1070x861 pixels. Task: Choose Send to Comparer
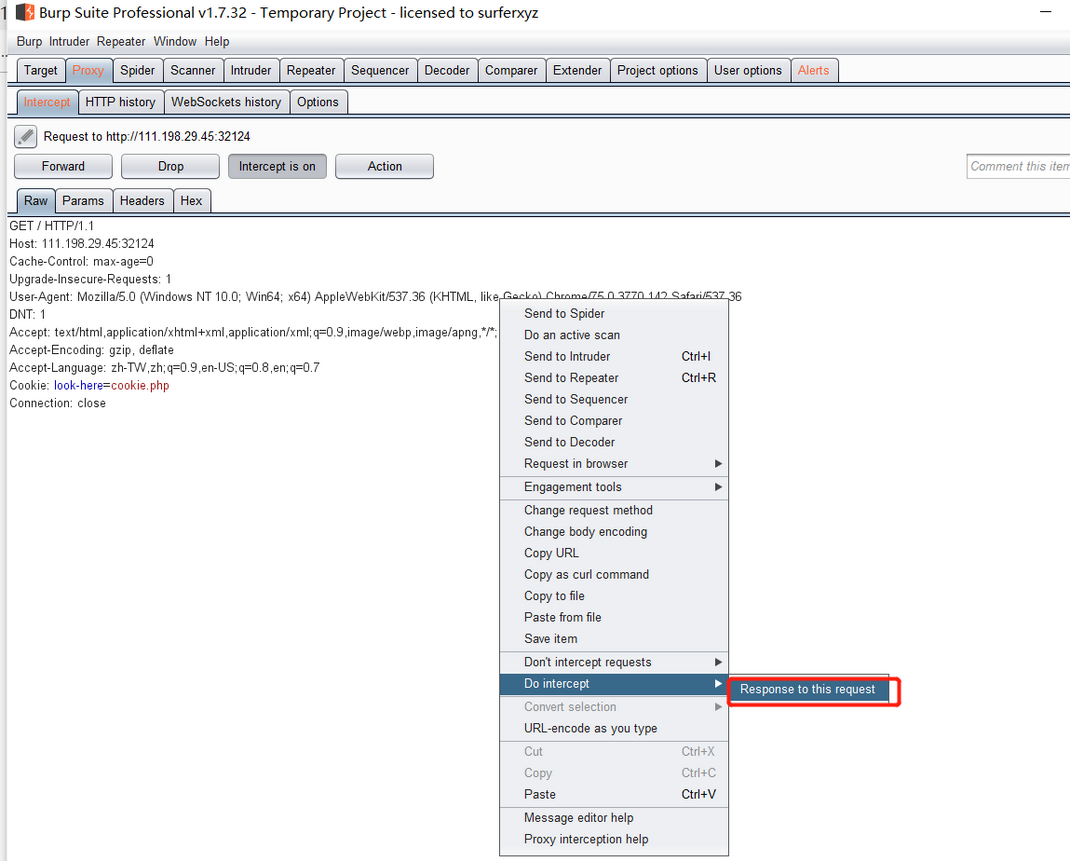(x=613, y=421)
